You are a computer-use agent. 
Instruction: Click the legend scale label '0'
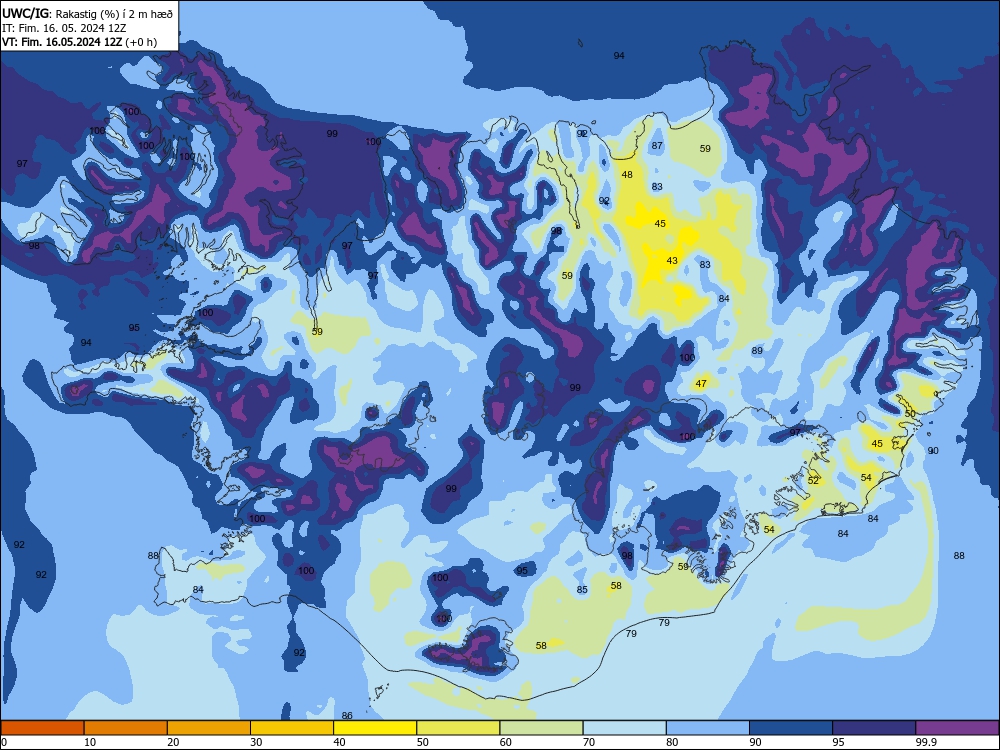coord(4,742)
